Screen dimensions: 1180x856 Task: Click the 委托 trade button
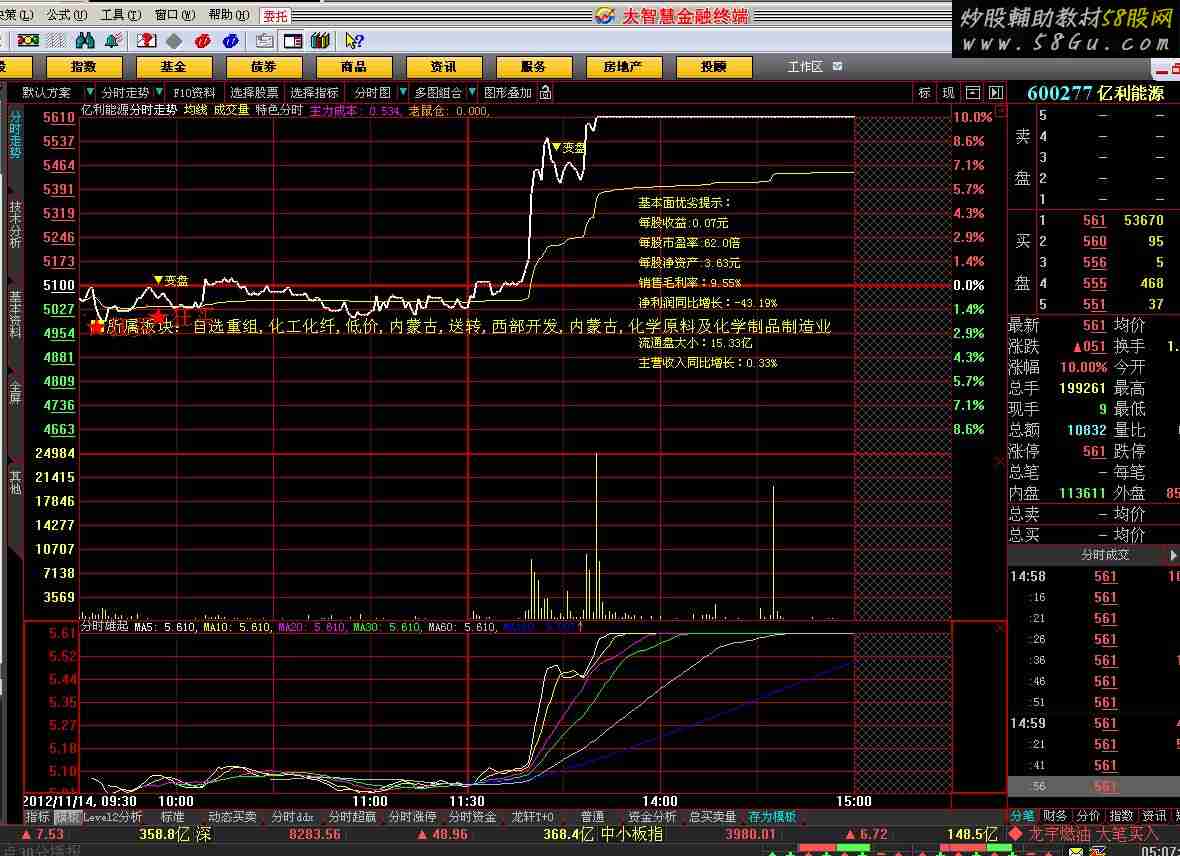275,16
